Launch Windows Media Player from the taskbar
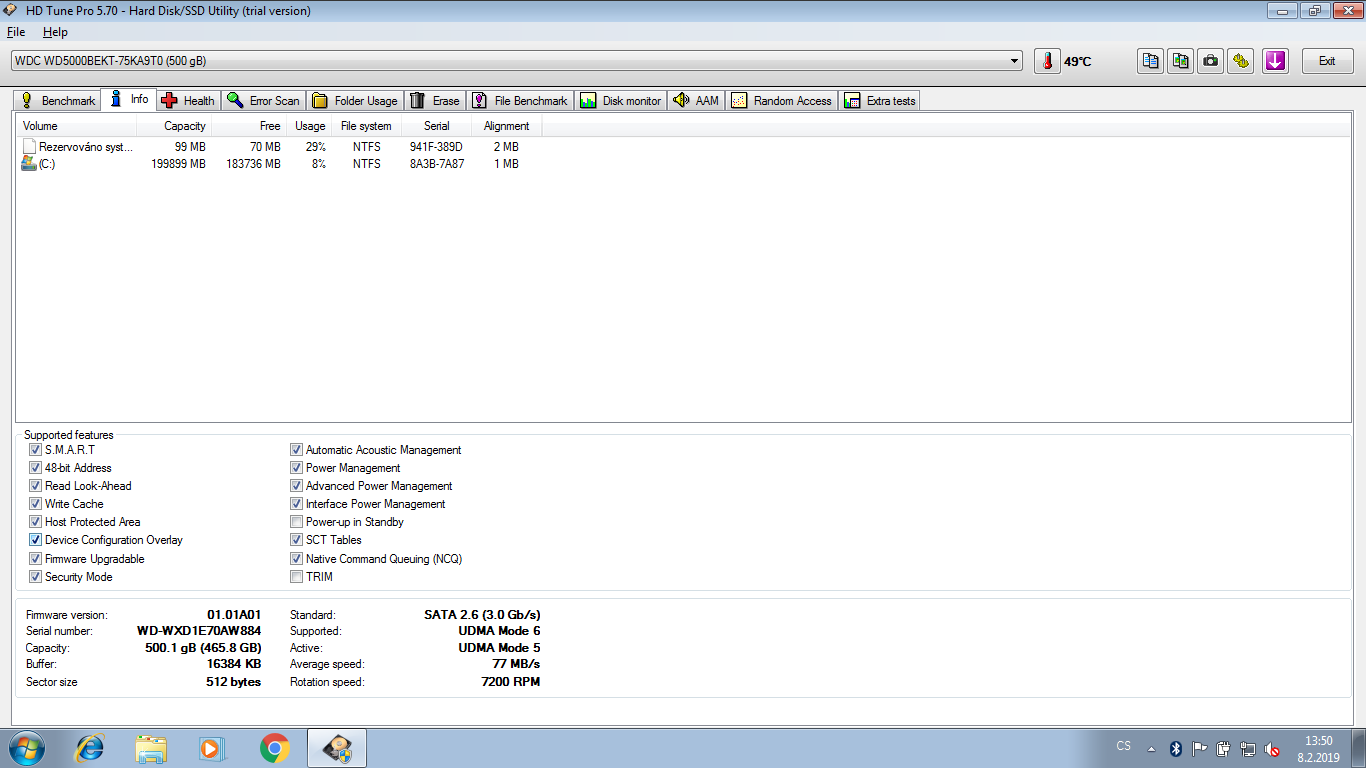1366x768 pixels. 212,748
